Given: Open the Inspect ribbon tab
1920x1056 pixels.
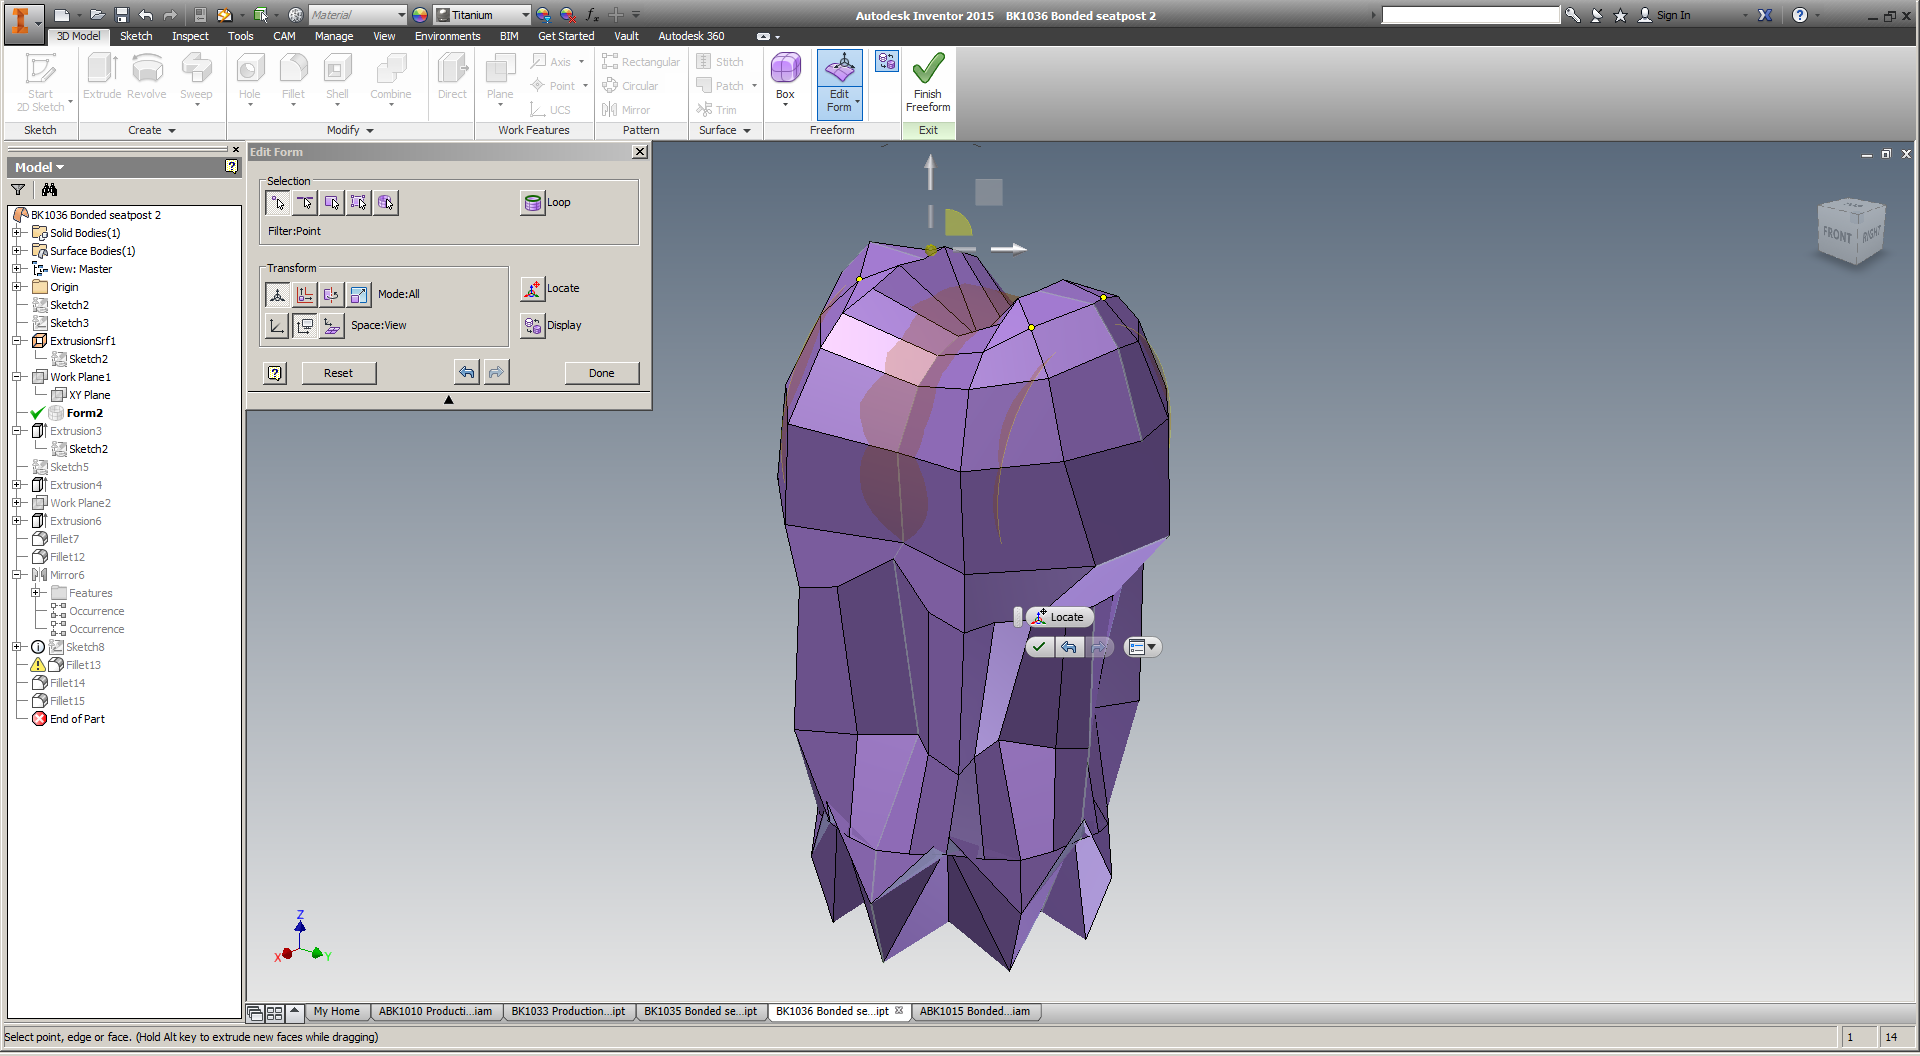Looking at the screenshot, I should (x=190, y=36).
